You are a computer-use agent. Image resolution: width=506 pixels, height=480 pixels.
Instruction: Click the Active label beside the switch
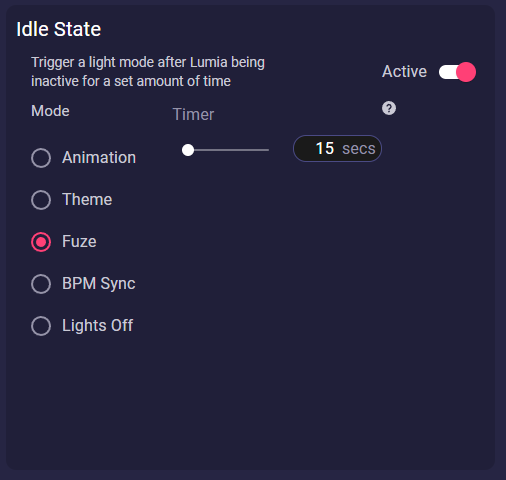[404, 71]
